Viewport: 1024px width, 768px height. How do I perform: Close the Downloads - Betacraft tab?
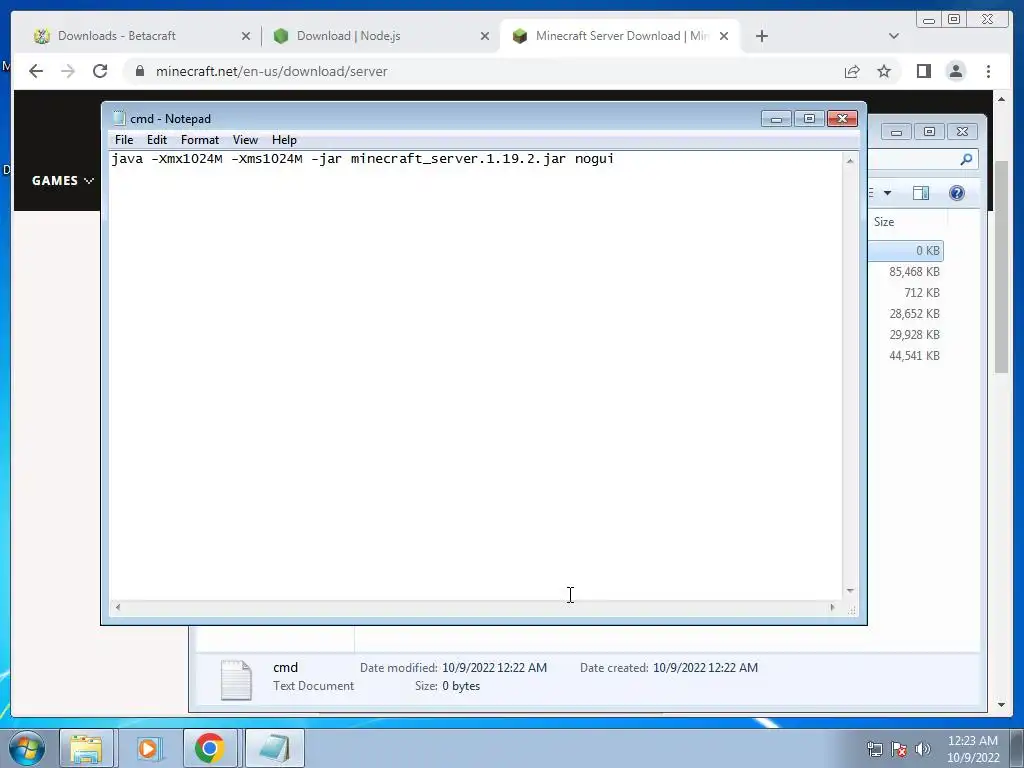[246, 36]
